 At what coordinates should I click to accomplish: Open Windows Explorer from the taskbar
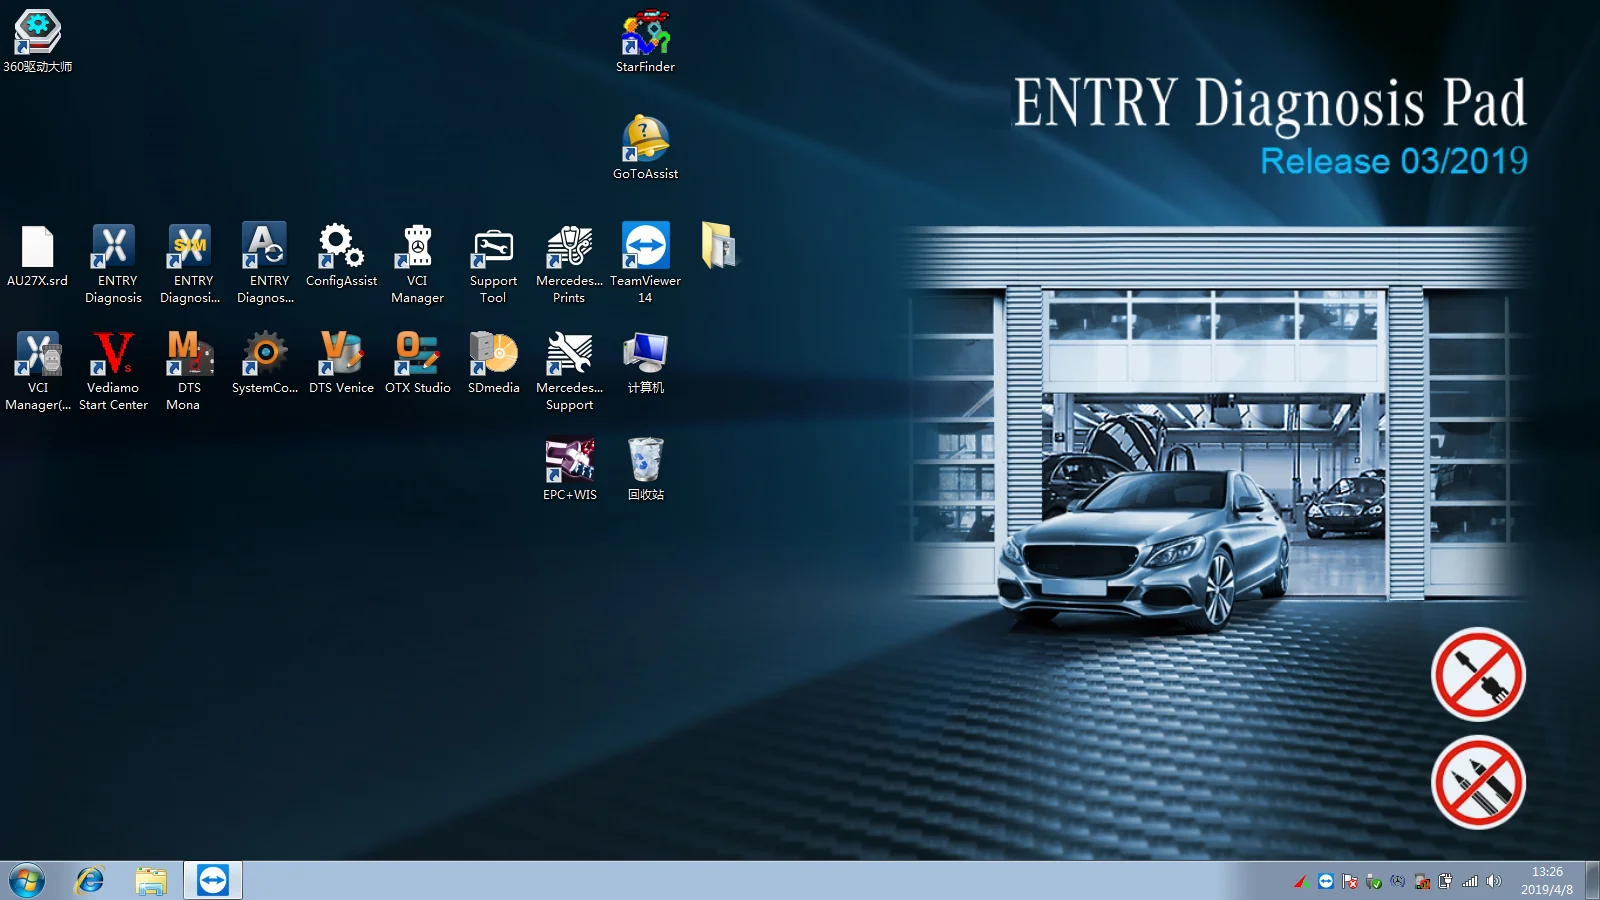pos(151,881)
